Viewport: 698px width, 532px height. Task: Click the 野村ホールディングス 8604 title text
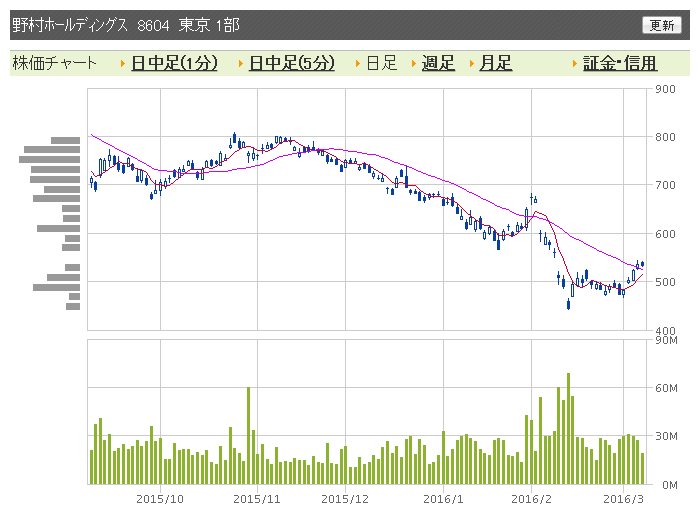click(x=91, y=25)
